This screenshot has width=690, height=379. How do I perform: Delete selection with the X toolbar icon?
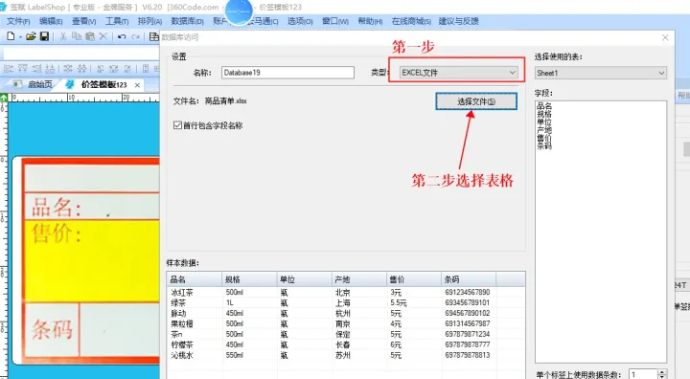tap(103, 37)
